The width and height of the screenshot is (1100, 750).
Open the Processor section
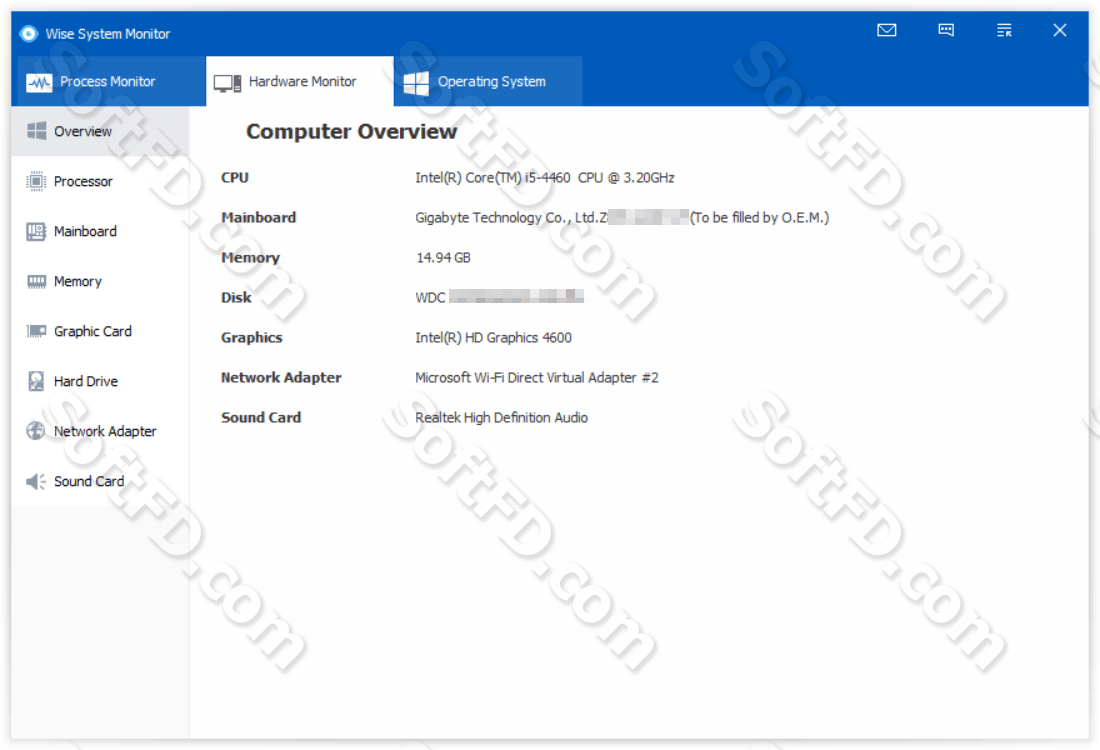[100, 181]
